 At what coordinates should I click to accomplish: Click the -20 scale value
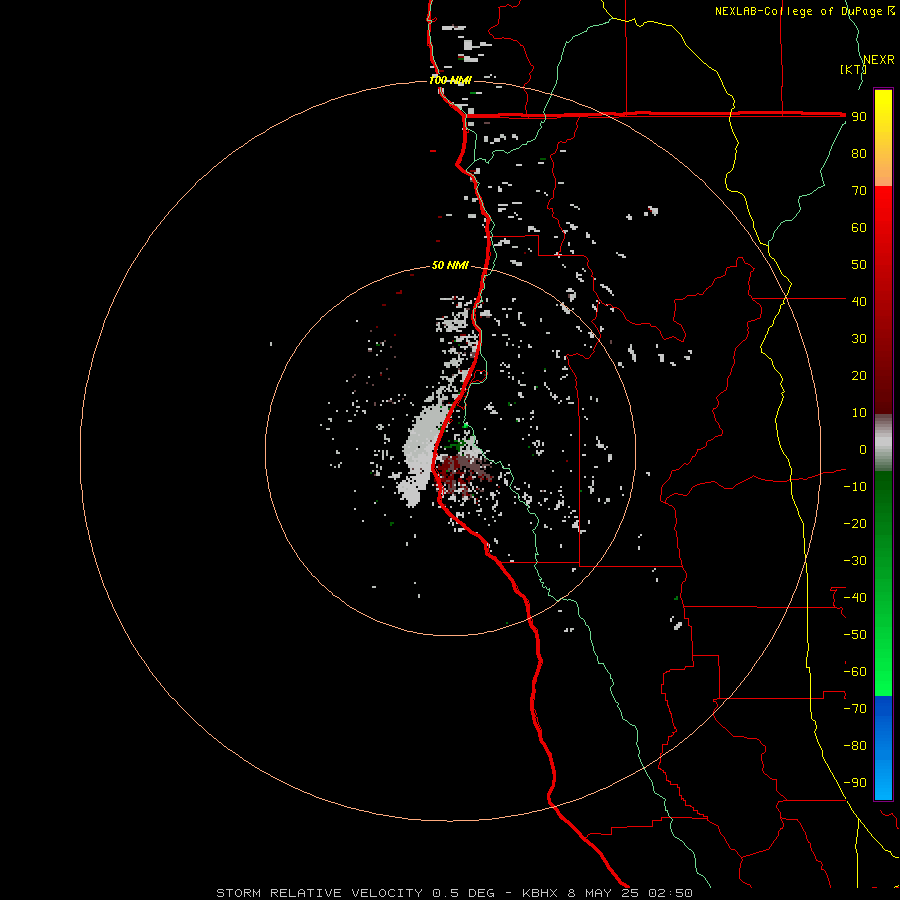(855, 523)
